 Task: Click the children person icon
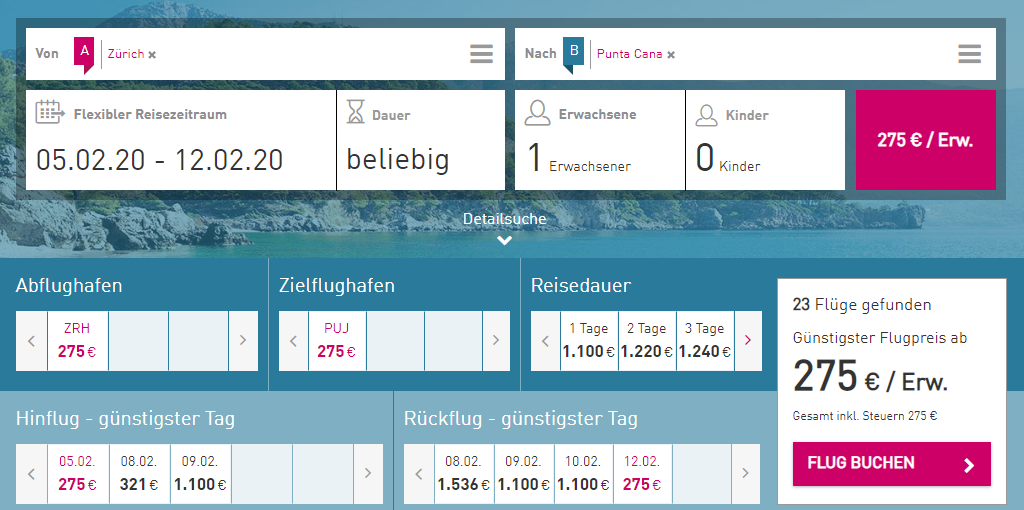(707, 113)
